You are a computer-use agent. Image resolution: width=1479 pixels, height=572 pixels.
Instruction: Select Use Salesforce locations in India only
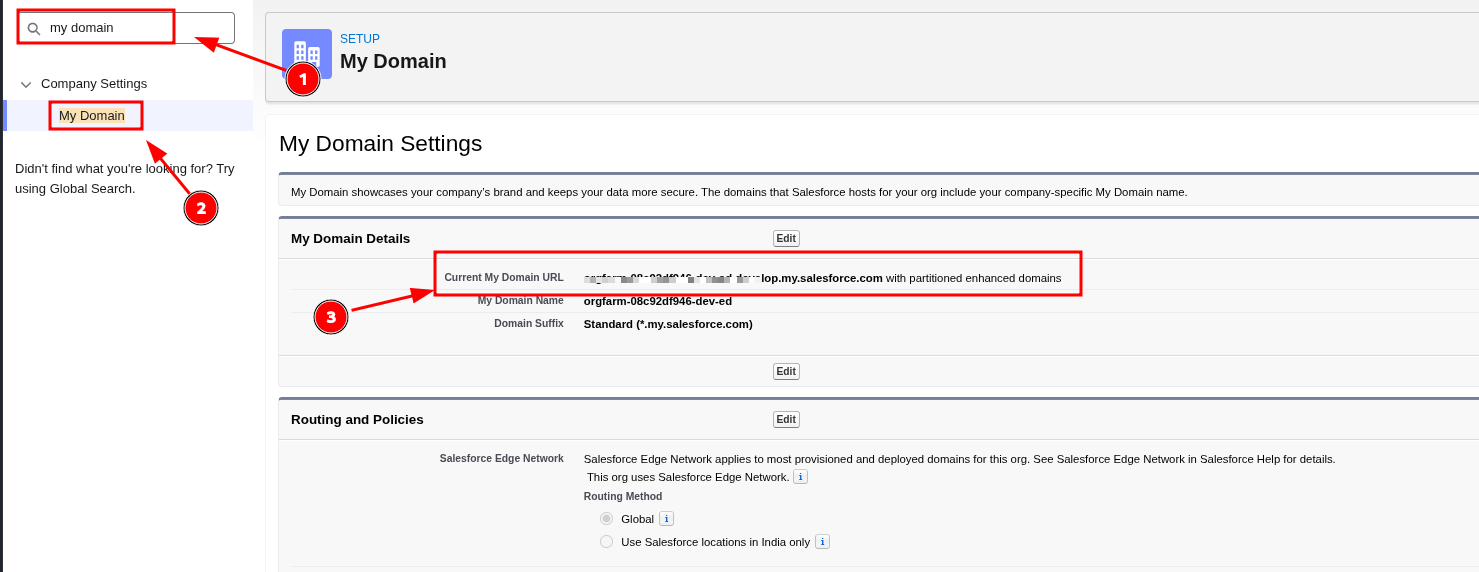pyautogui.click(x=606, y=541)
